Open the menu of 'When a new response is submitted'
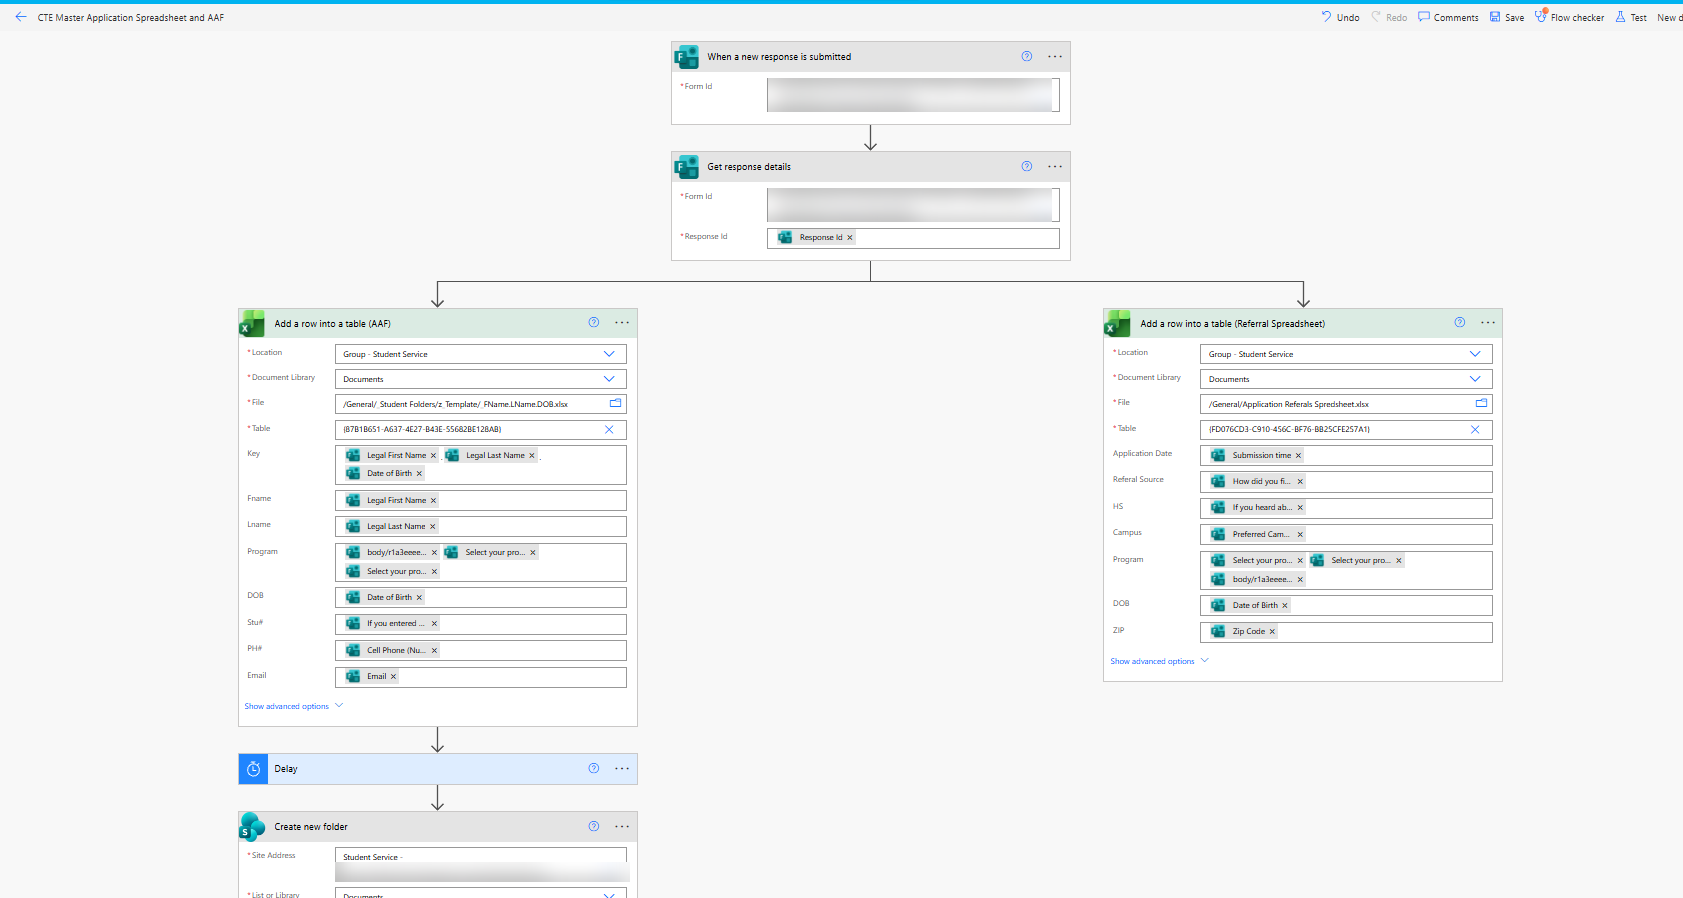The width and height of the screenshot is (1683, 898). coord(1055,56)
